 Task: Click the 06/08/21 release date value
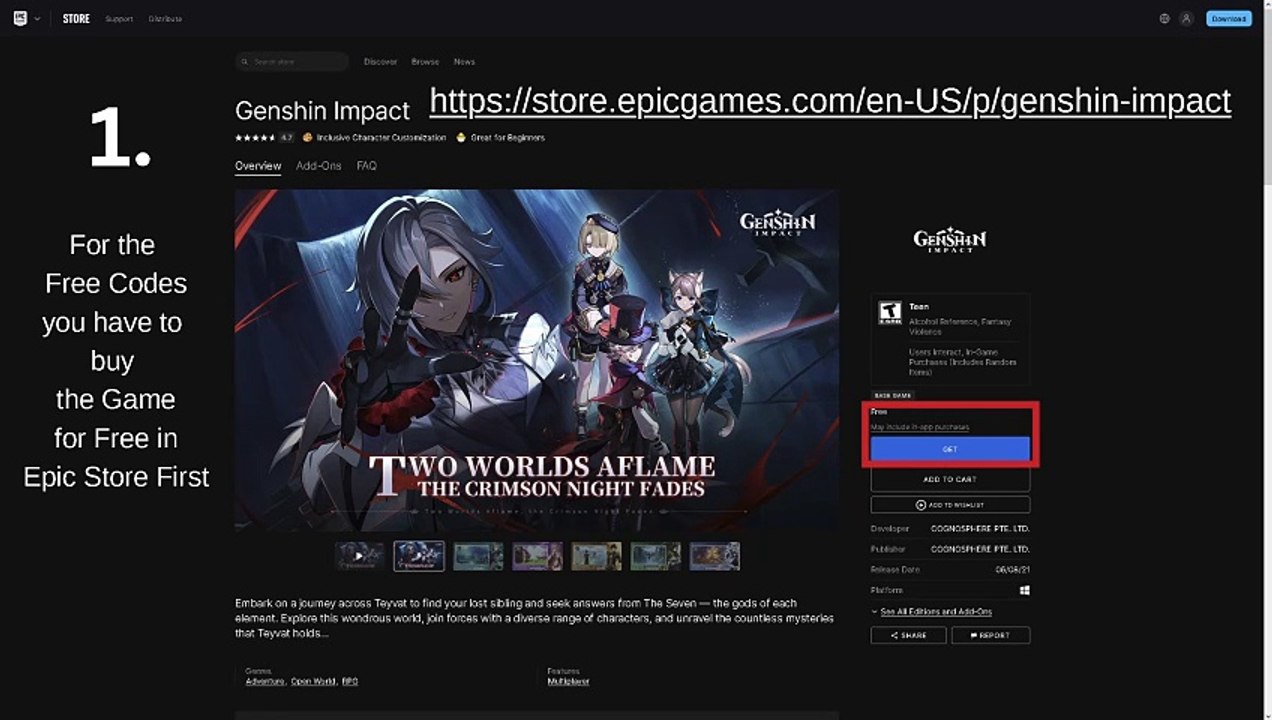tap(1013, 569)
